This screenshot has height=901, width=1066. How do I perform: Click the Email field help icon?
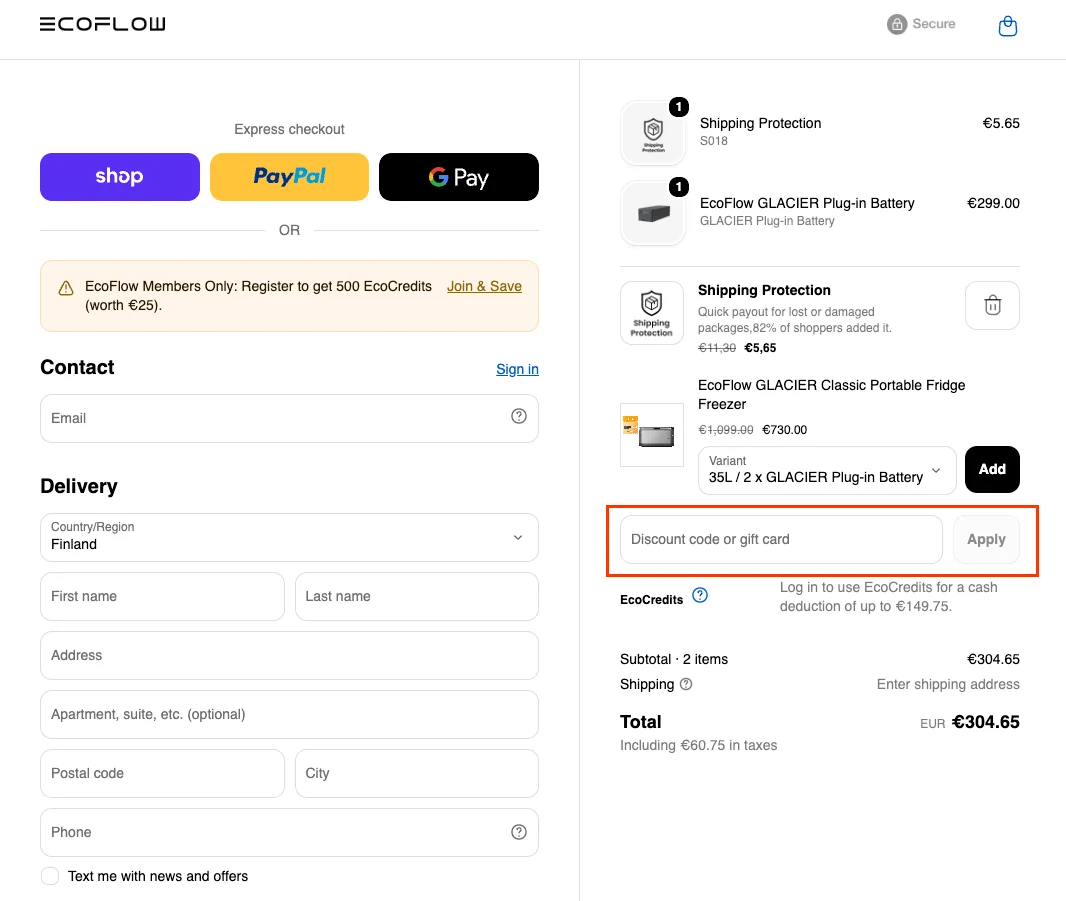click(x=519, y=416)
